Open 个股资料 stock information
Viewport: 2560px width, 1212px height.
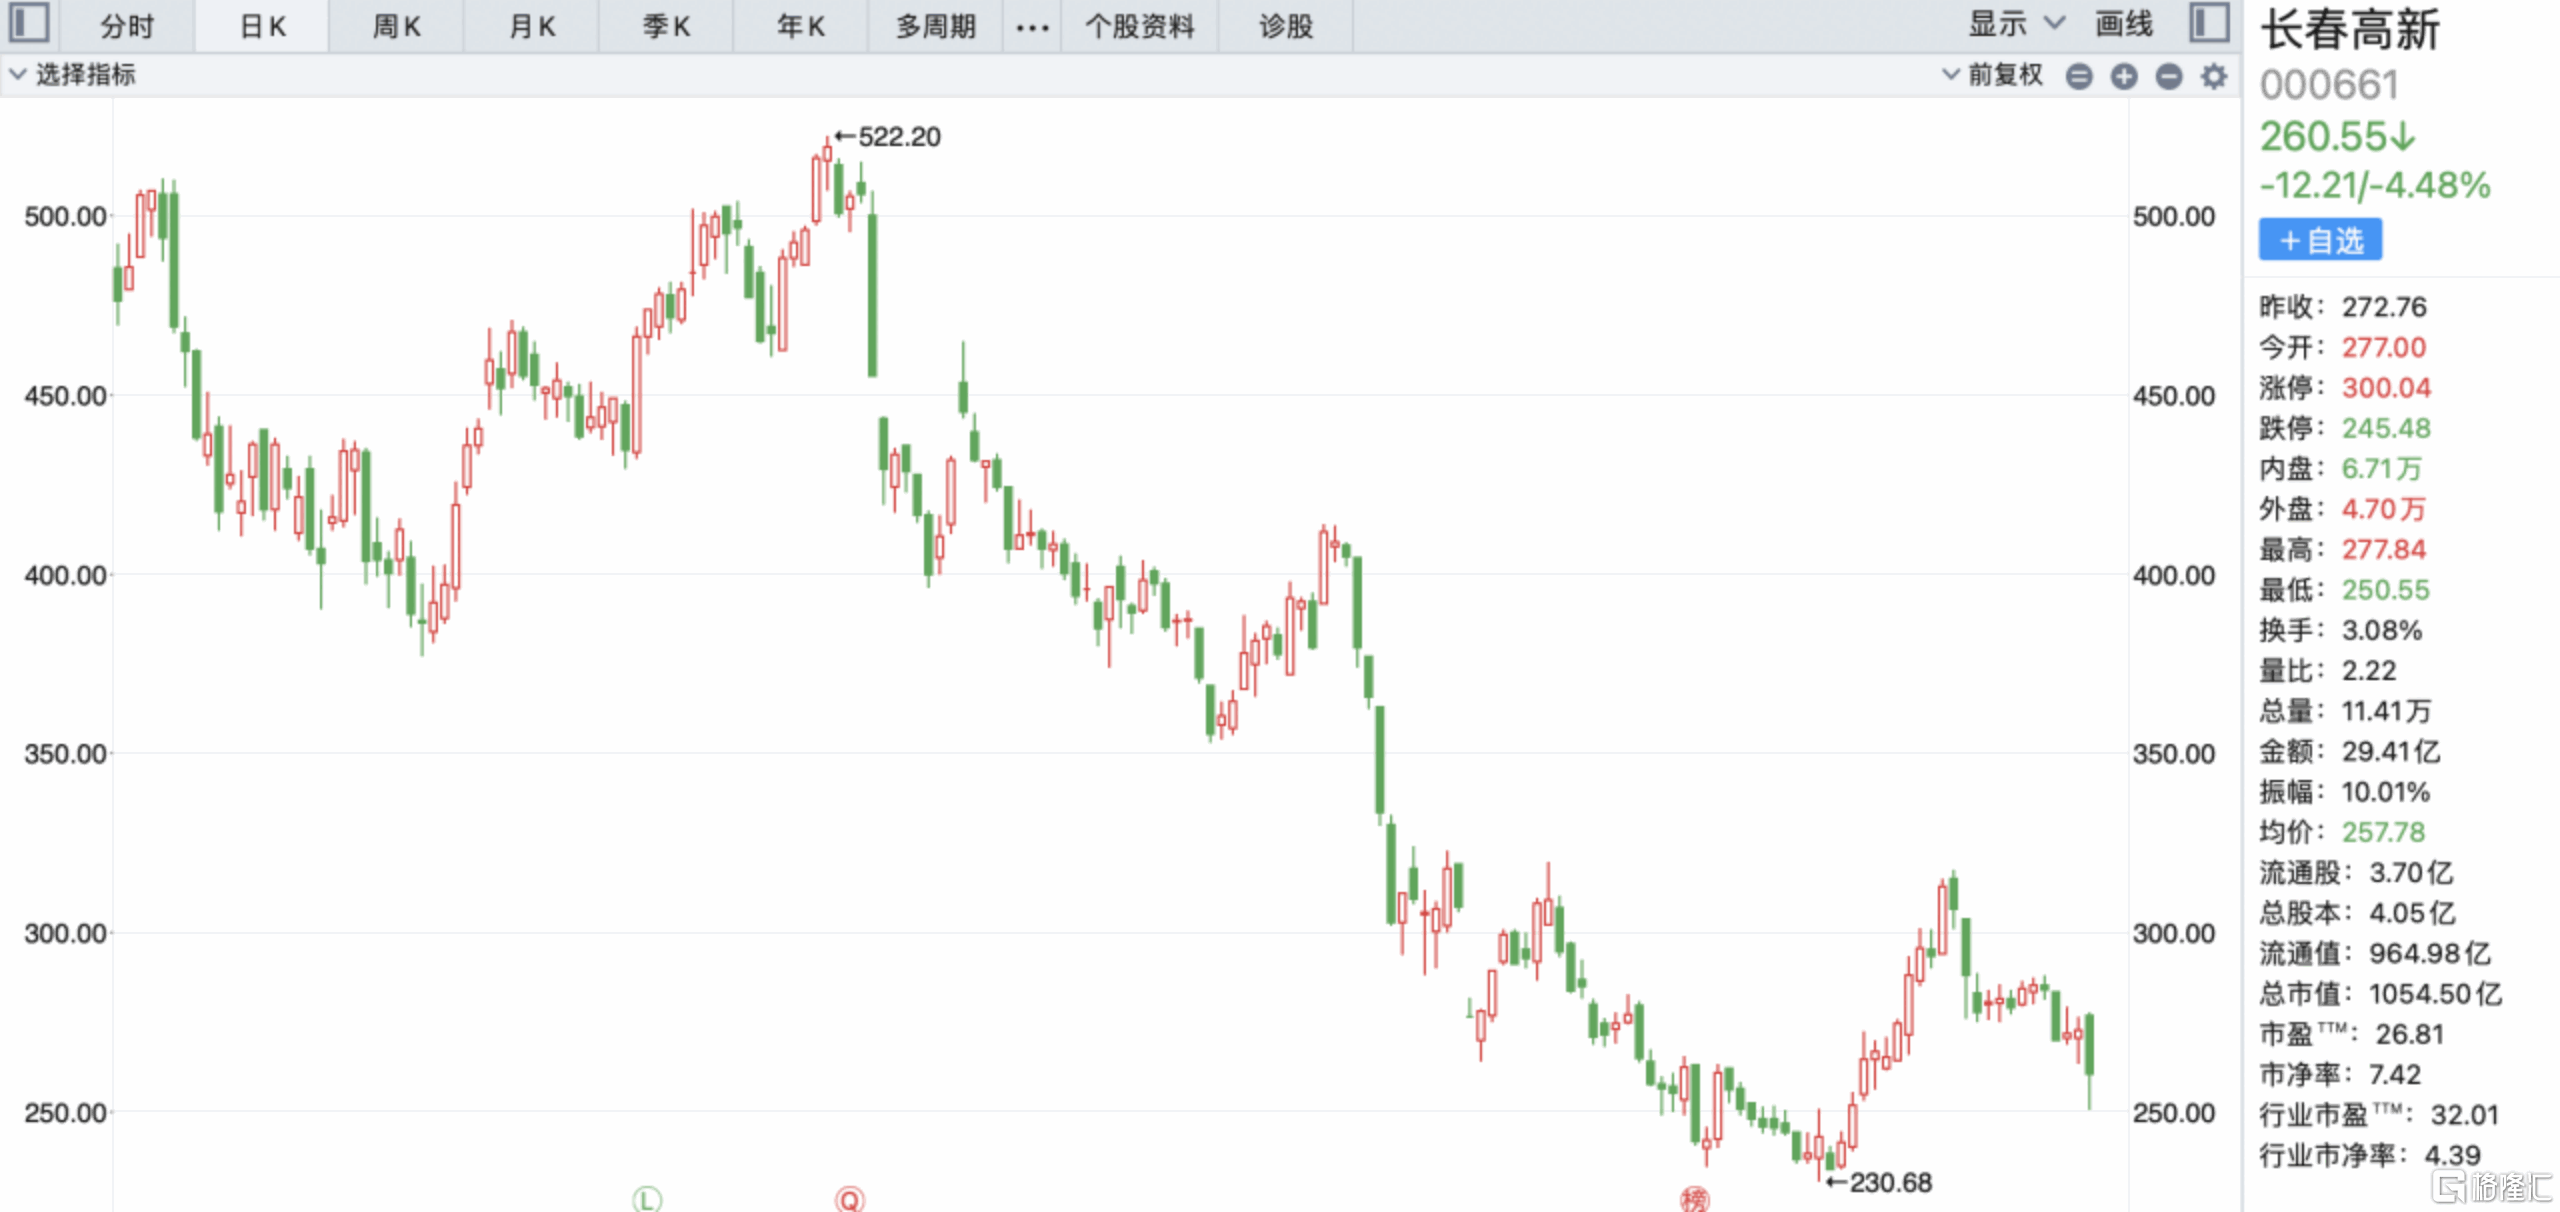[1139, 26]
